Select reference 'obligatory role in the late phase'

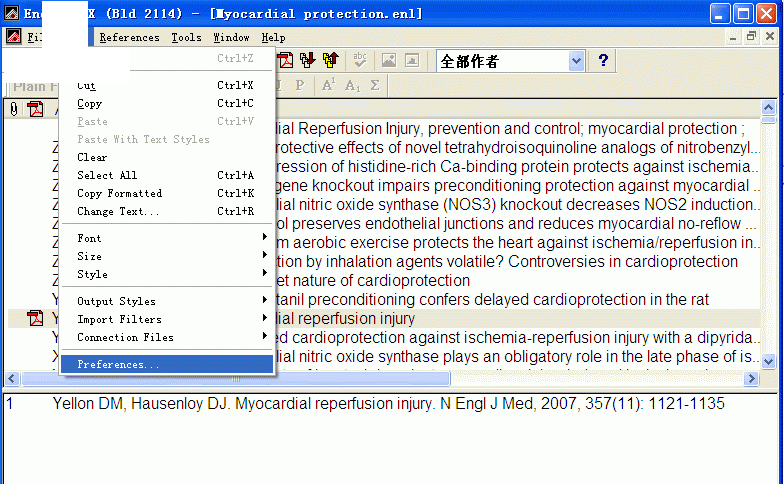[518, 356]
